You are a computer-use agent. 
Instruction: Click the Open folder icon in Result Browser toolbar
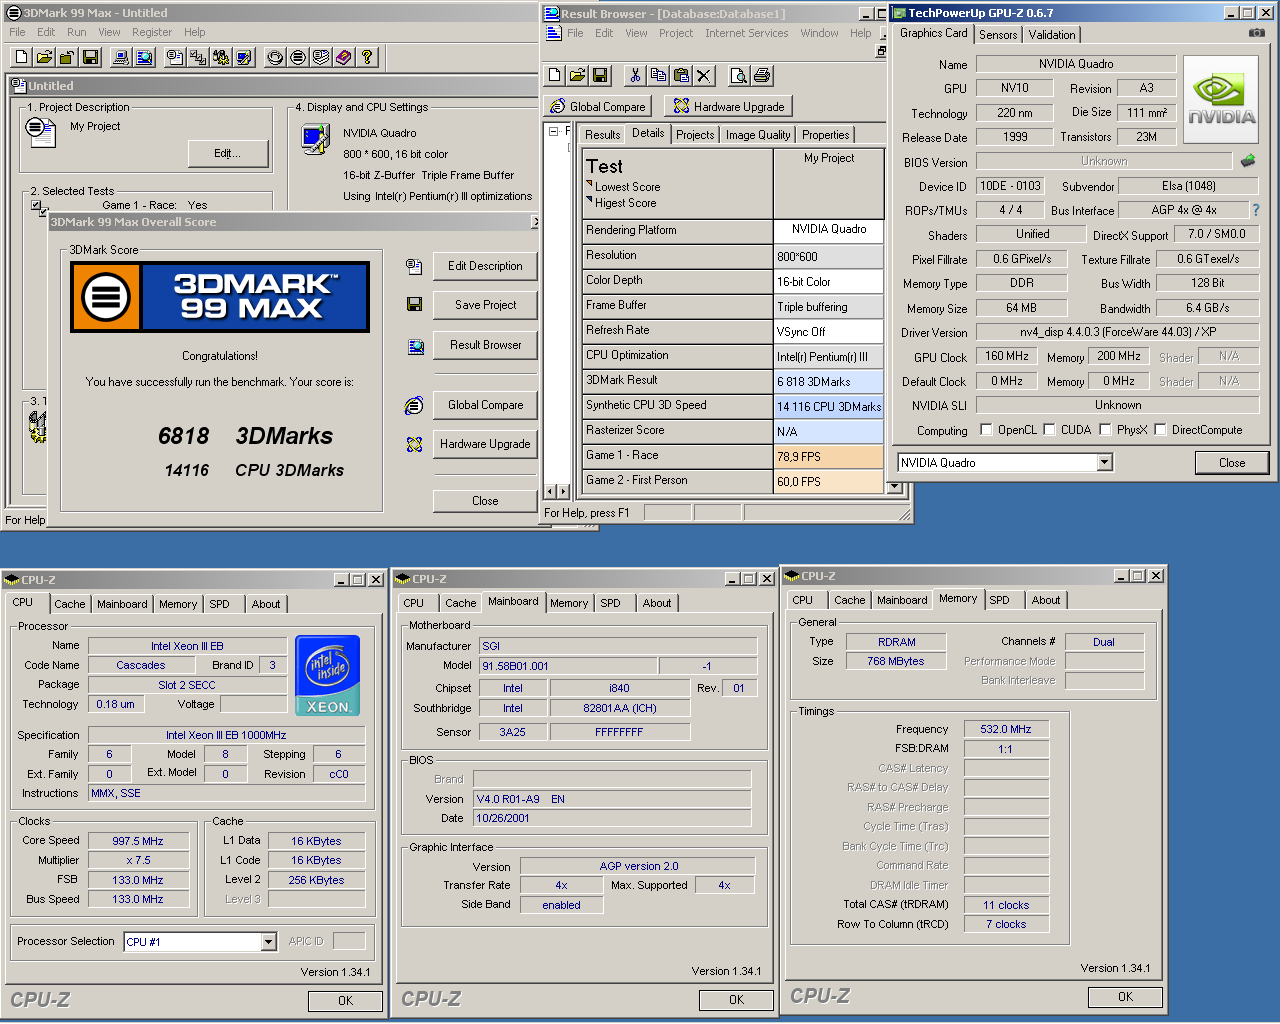coord(577,76)
